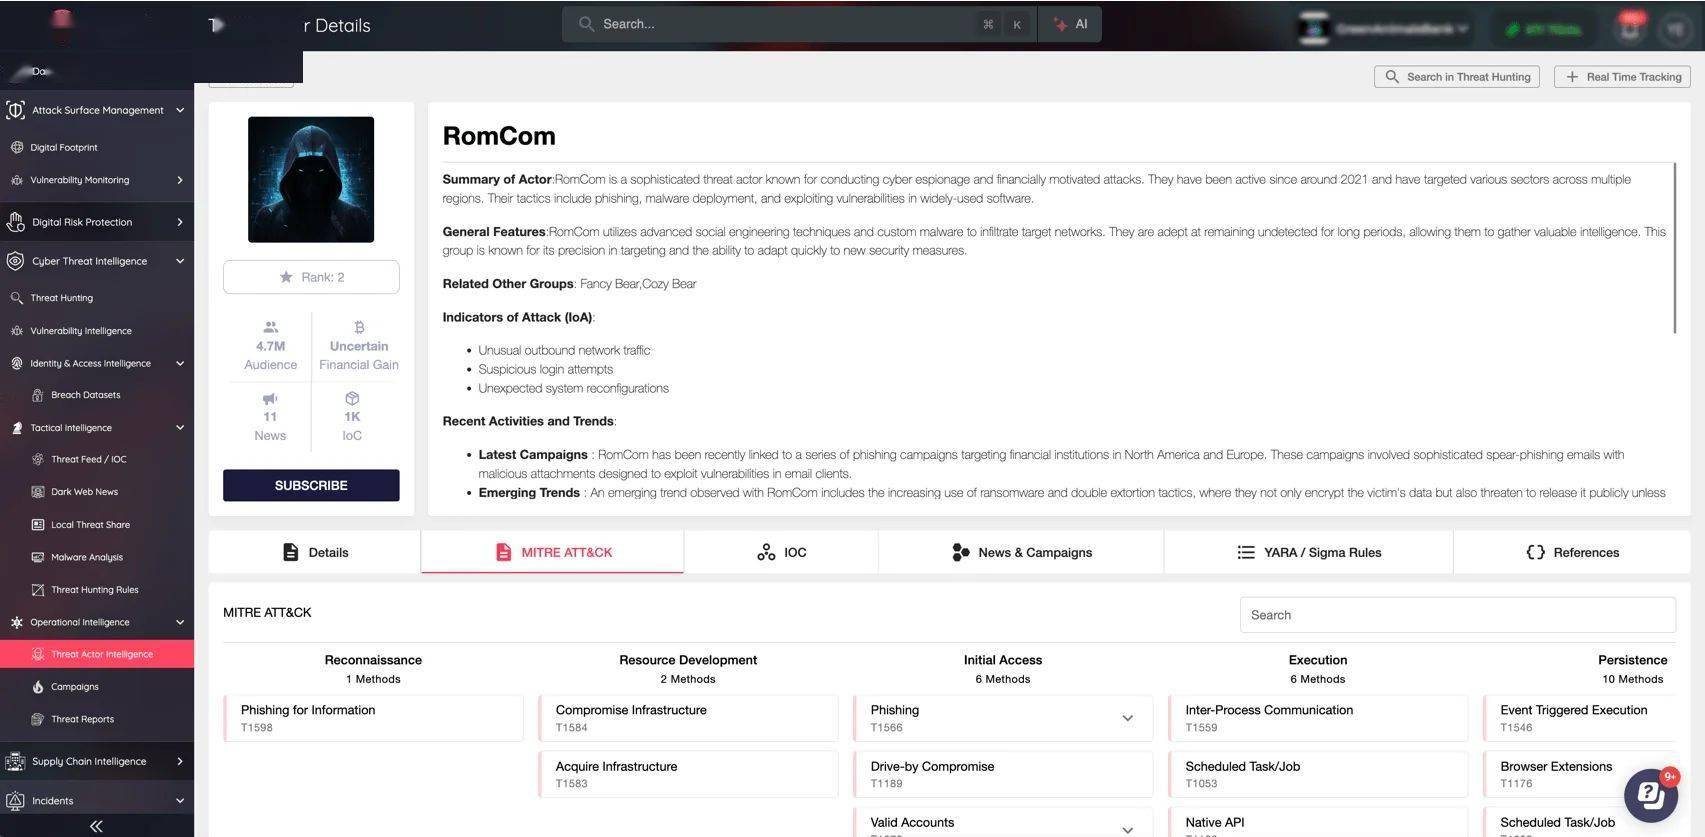Collapse Operational Intelligence chevron
Image resolution: width=1705 pixels, height=837 pixels.
(180, 622)
